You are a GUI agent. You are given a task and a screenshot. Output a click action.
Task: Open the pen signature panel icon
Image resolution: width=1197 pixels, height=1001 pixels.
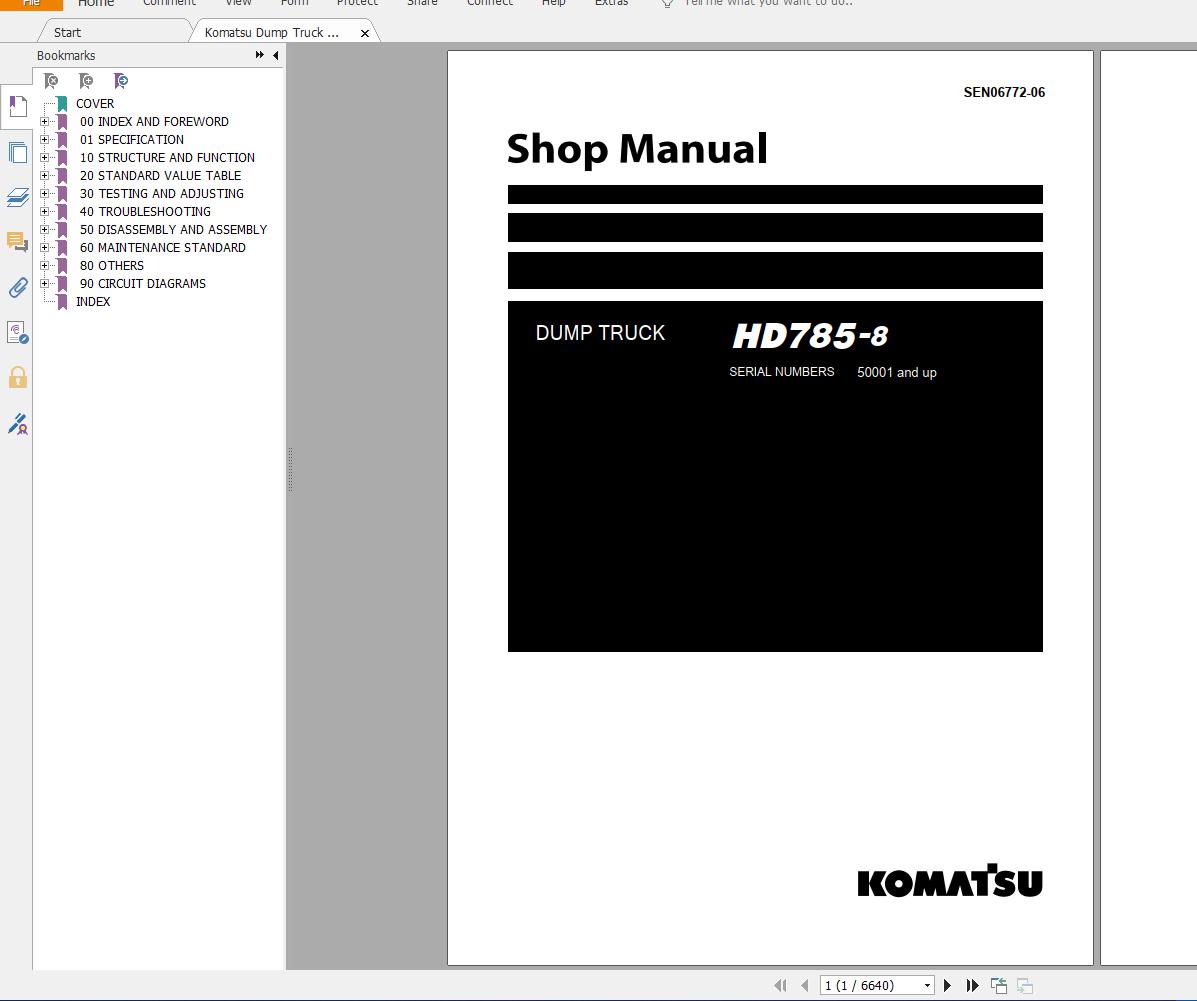pos(18,424)
